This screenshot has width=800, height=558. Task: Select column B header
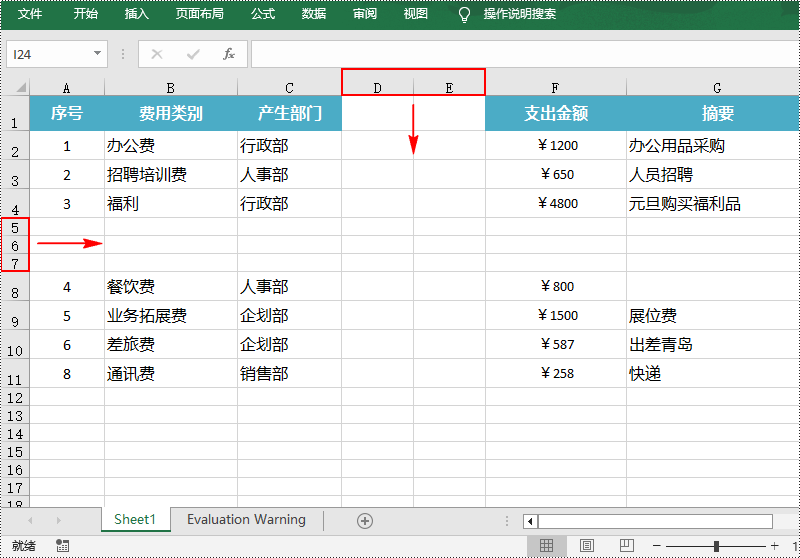[x=171, y=88]
